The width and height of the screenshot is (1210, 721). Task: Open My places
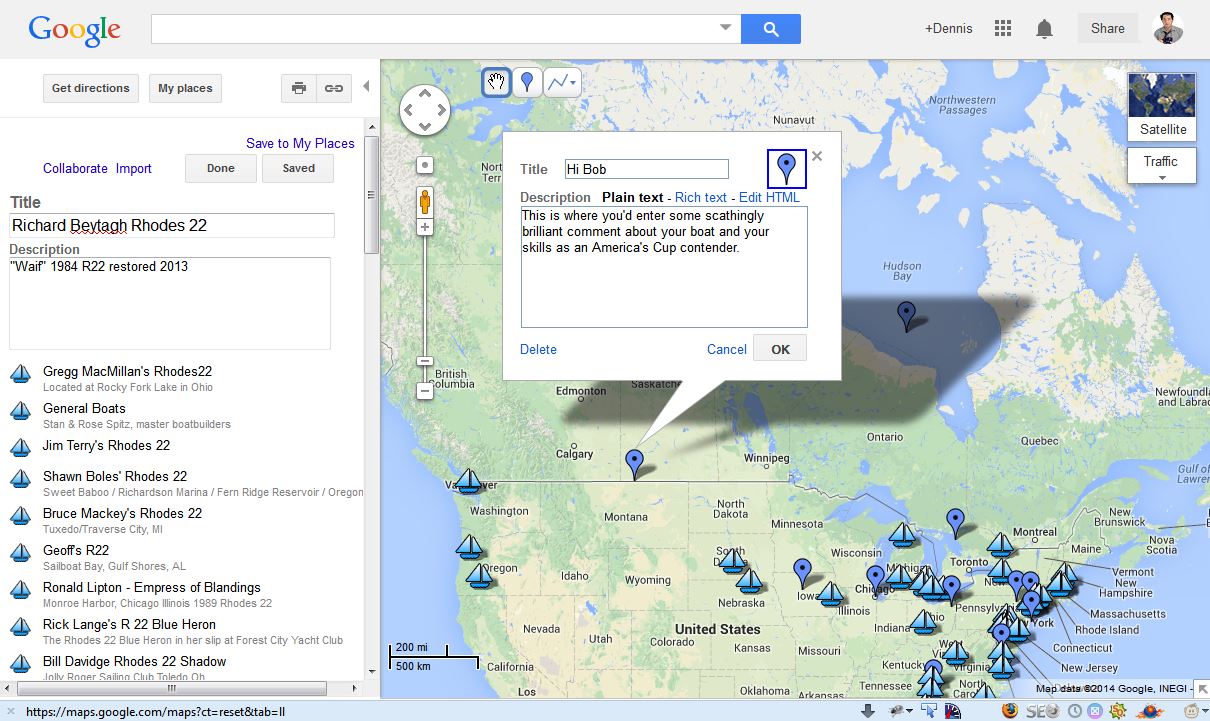pos(185,88)
